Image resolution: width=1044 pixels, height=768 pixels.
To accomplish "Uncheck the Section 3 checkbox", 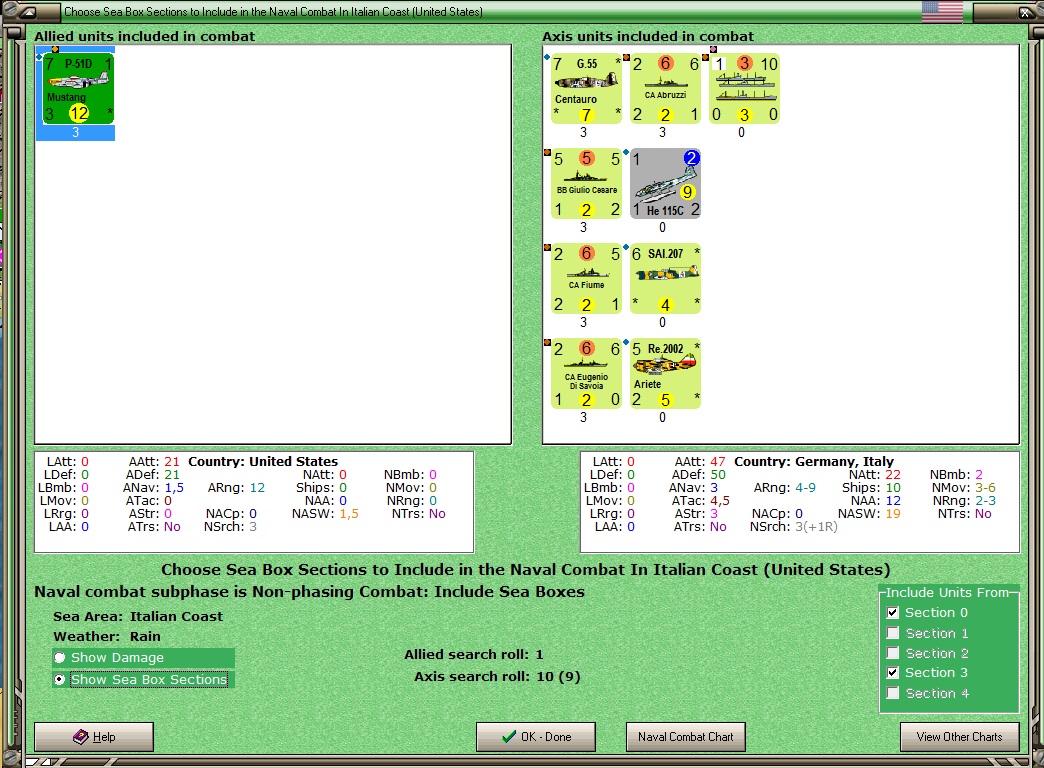I will click(x=893, y=673).
